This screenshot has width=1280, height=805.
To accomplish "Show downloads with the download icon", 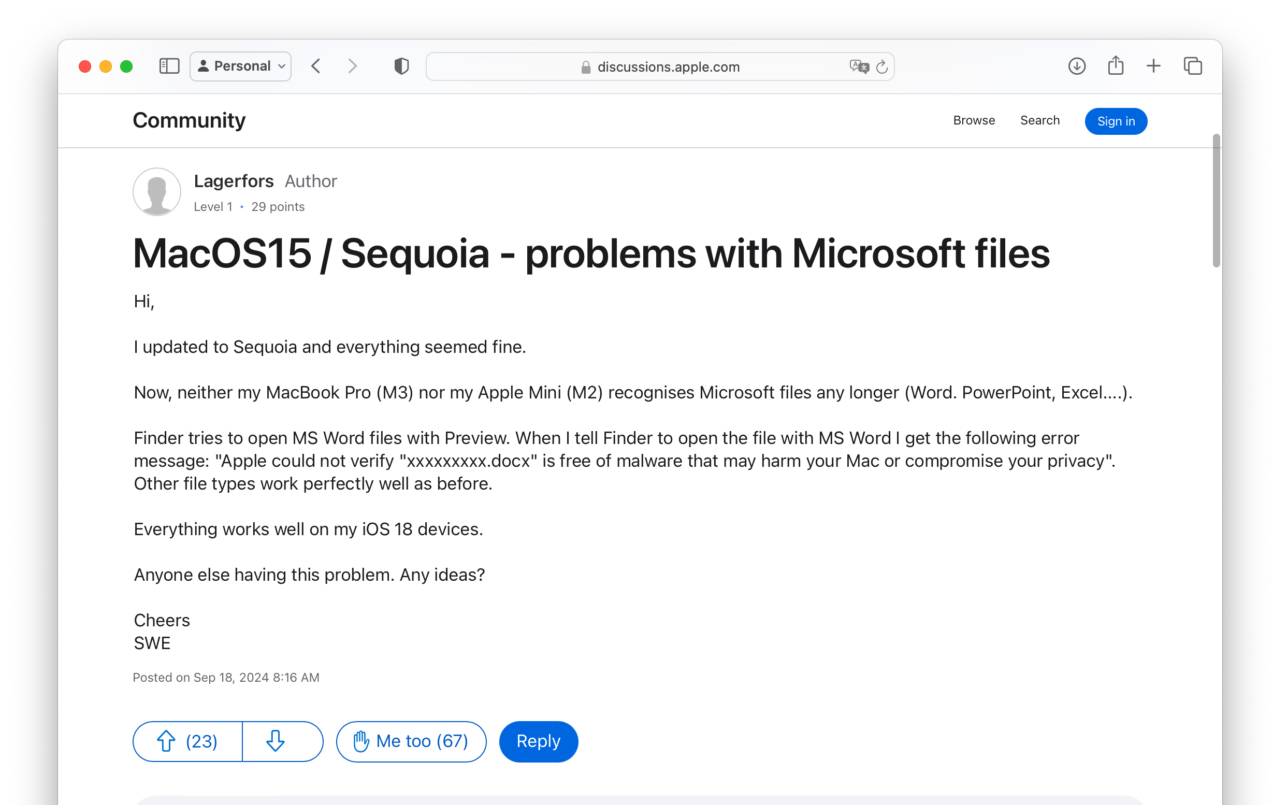I will click(x=1077, y=66).
